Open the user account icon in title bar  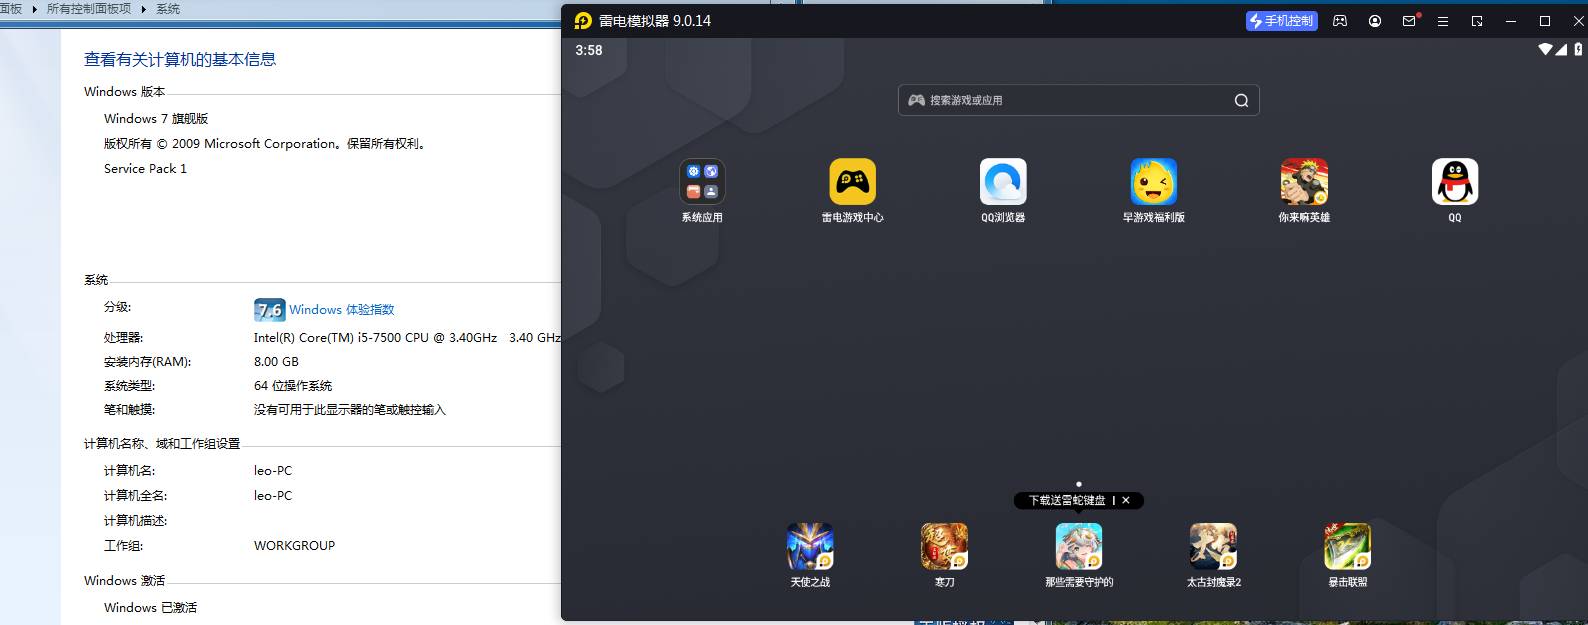coord(1375,21)
